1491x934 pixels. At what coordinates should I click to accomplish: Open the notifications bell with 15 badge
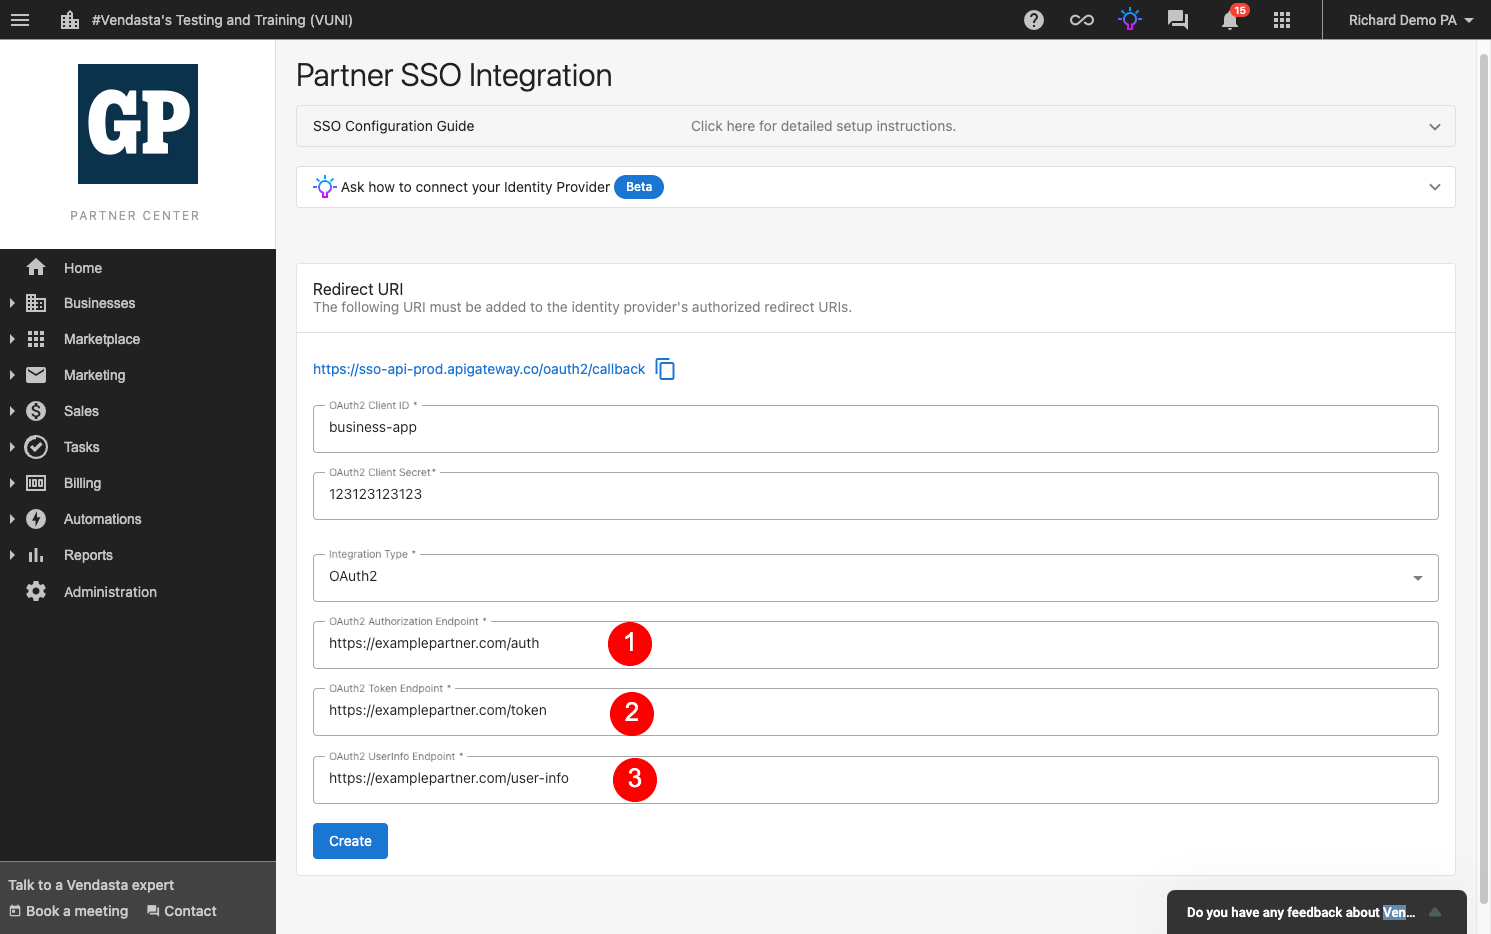(1231, 19)
